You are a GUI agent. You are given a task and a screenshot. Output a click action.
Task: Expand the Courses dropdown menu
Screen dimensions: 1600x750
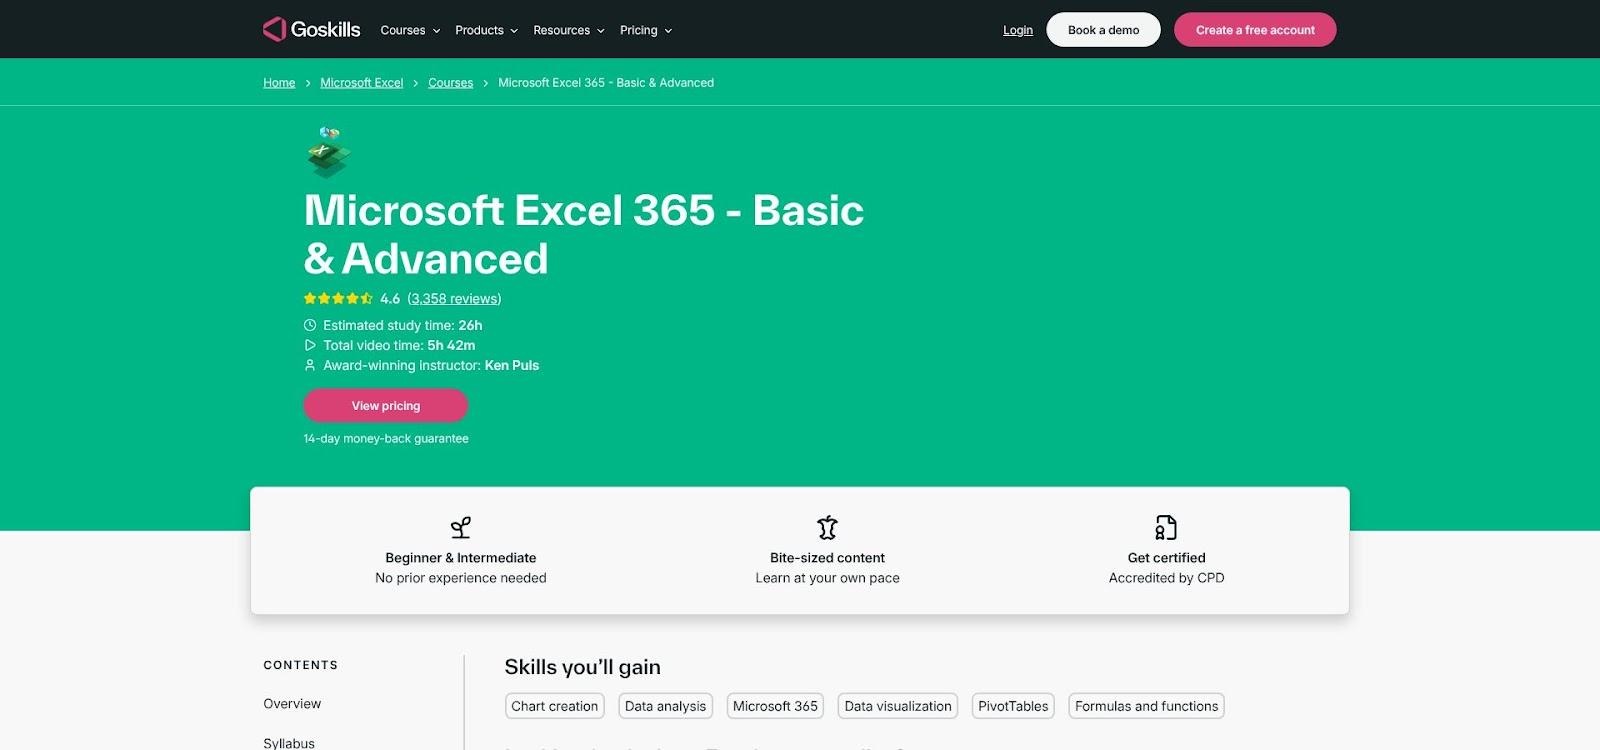point(410,30)
